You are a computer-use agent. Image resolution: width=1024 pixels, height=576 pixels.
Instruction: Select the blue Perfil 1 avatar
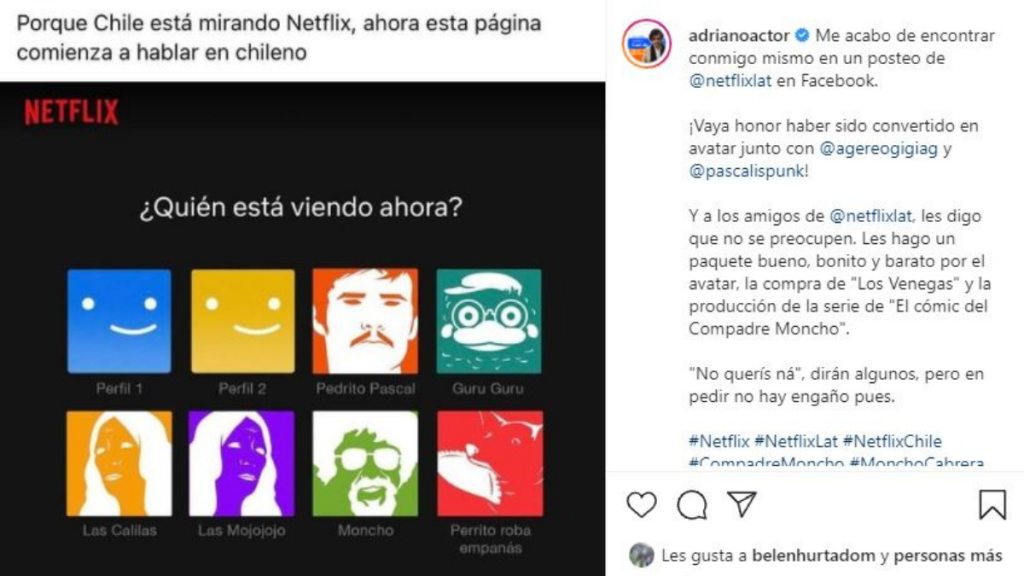[119, 321]
